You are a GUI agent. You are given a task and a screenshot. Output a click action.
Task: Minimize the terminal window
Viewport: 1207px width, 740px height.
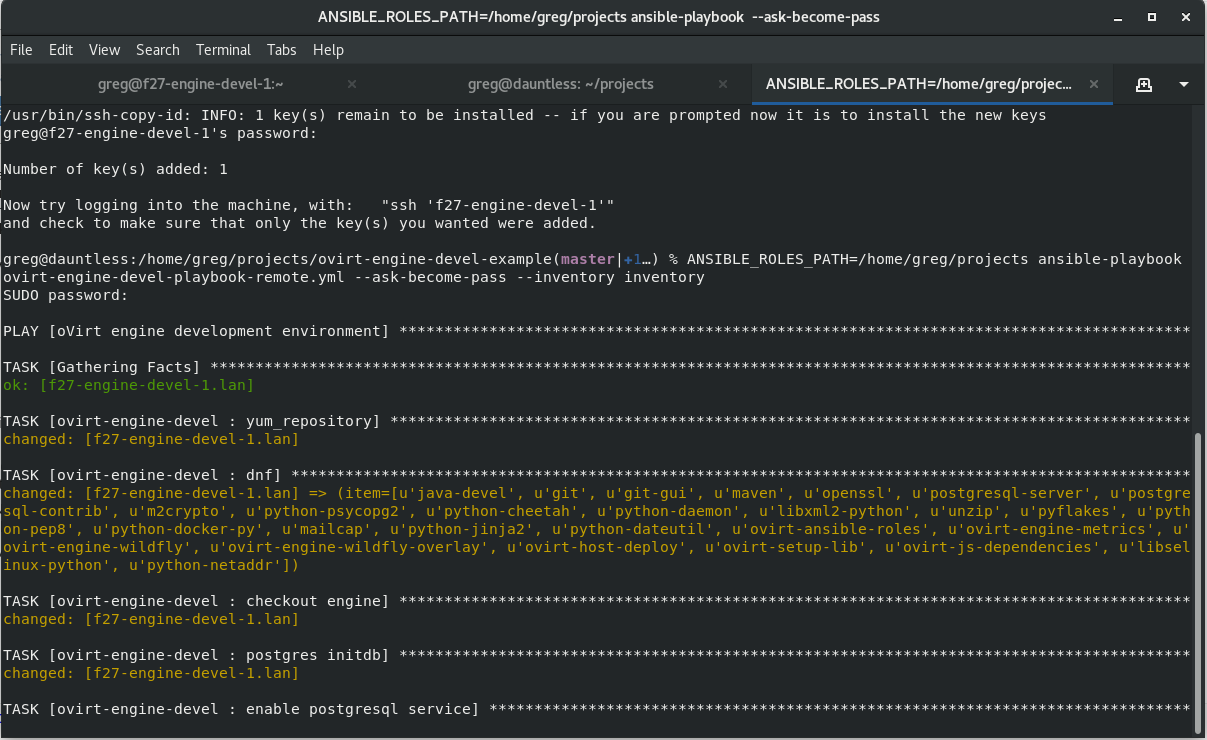[x=1114, y=17]
